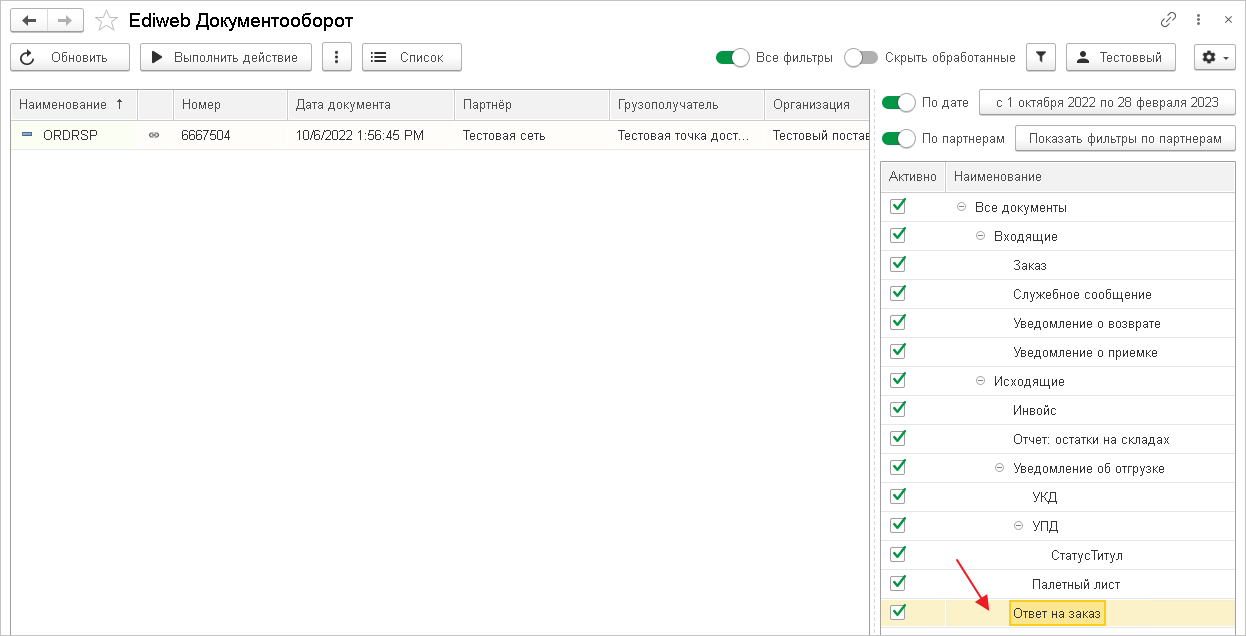Collapse the 'Входящие' tree node
Image resolution: width=1246 pixels, height=636 pixels.
tap(981, 236)
